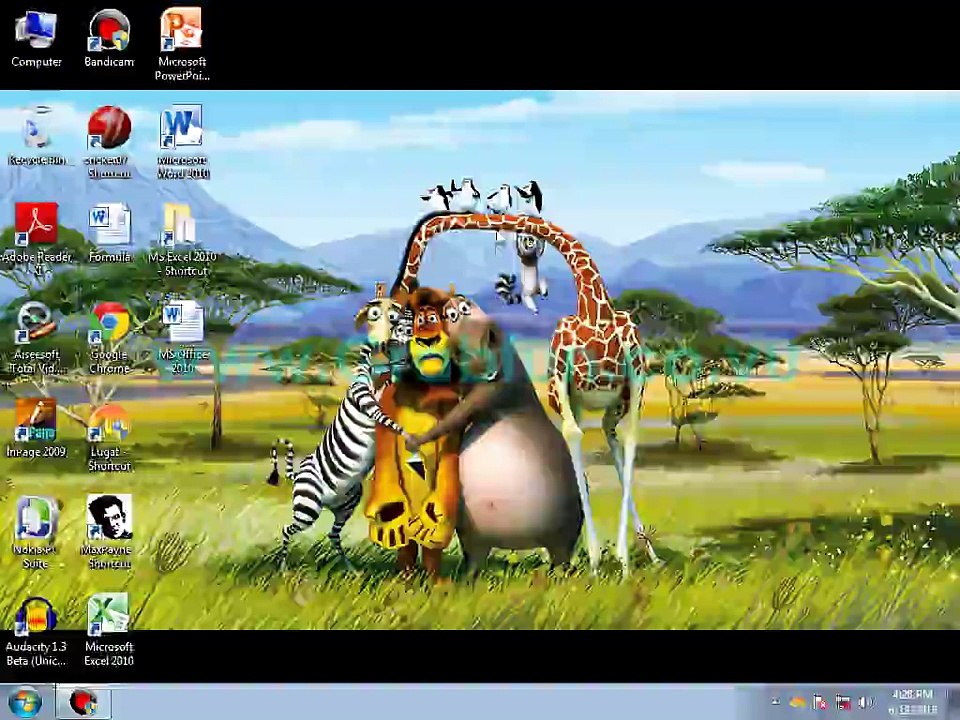Select the Lugat - Shortcut icon

click(110, 437)
